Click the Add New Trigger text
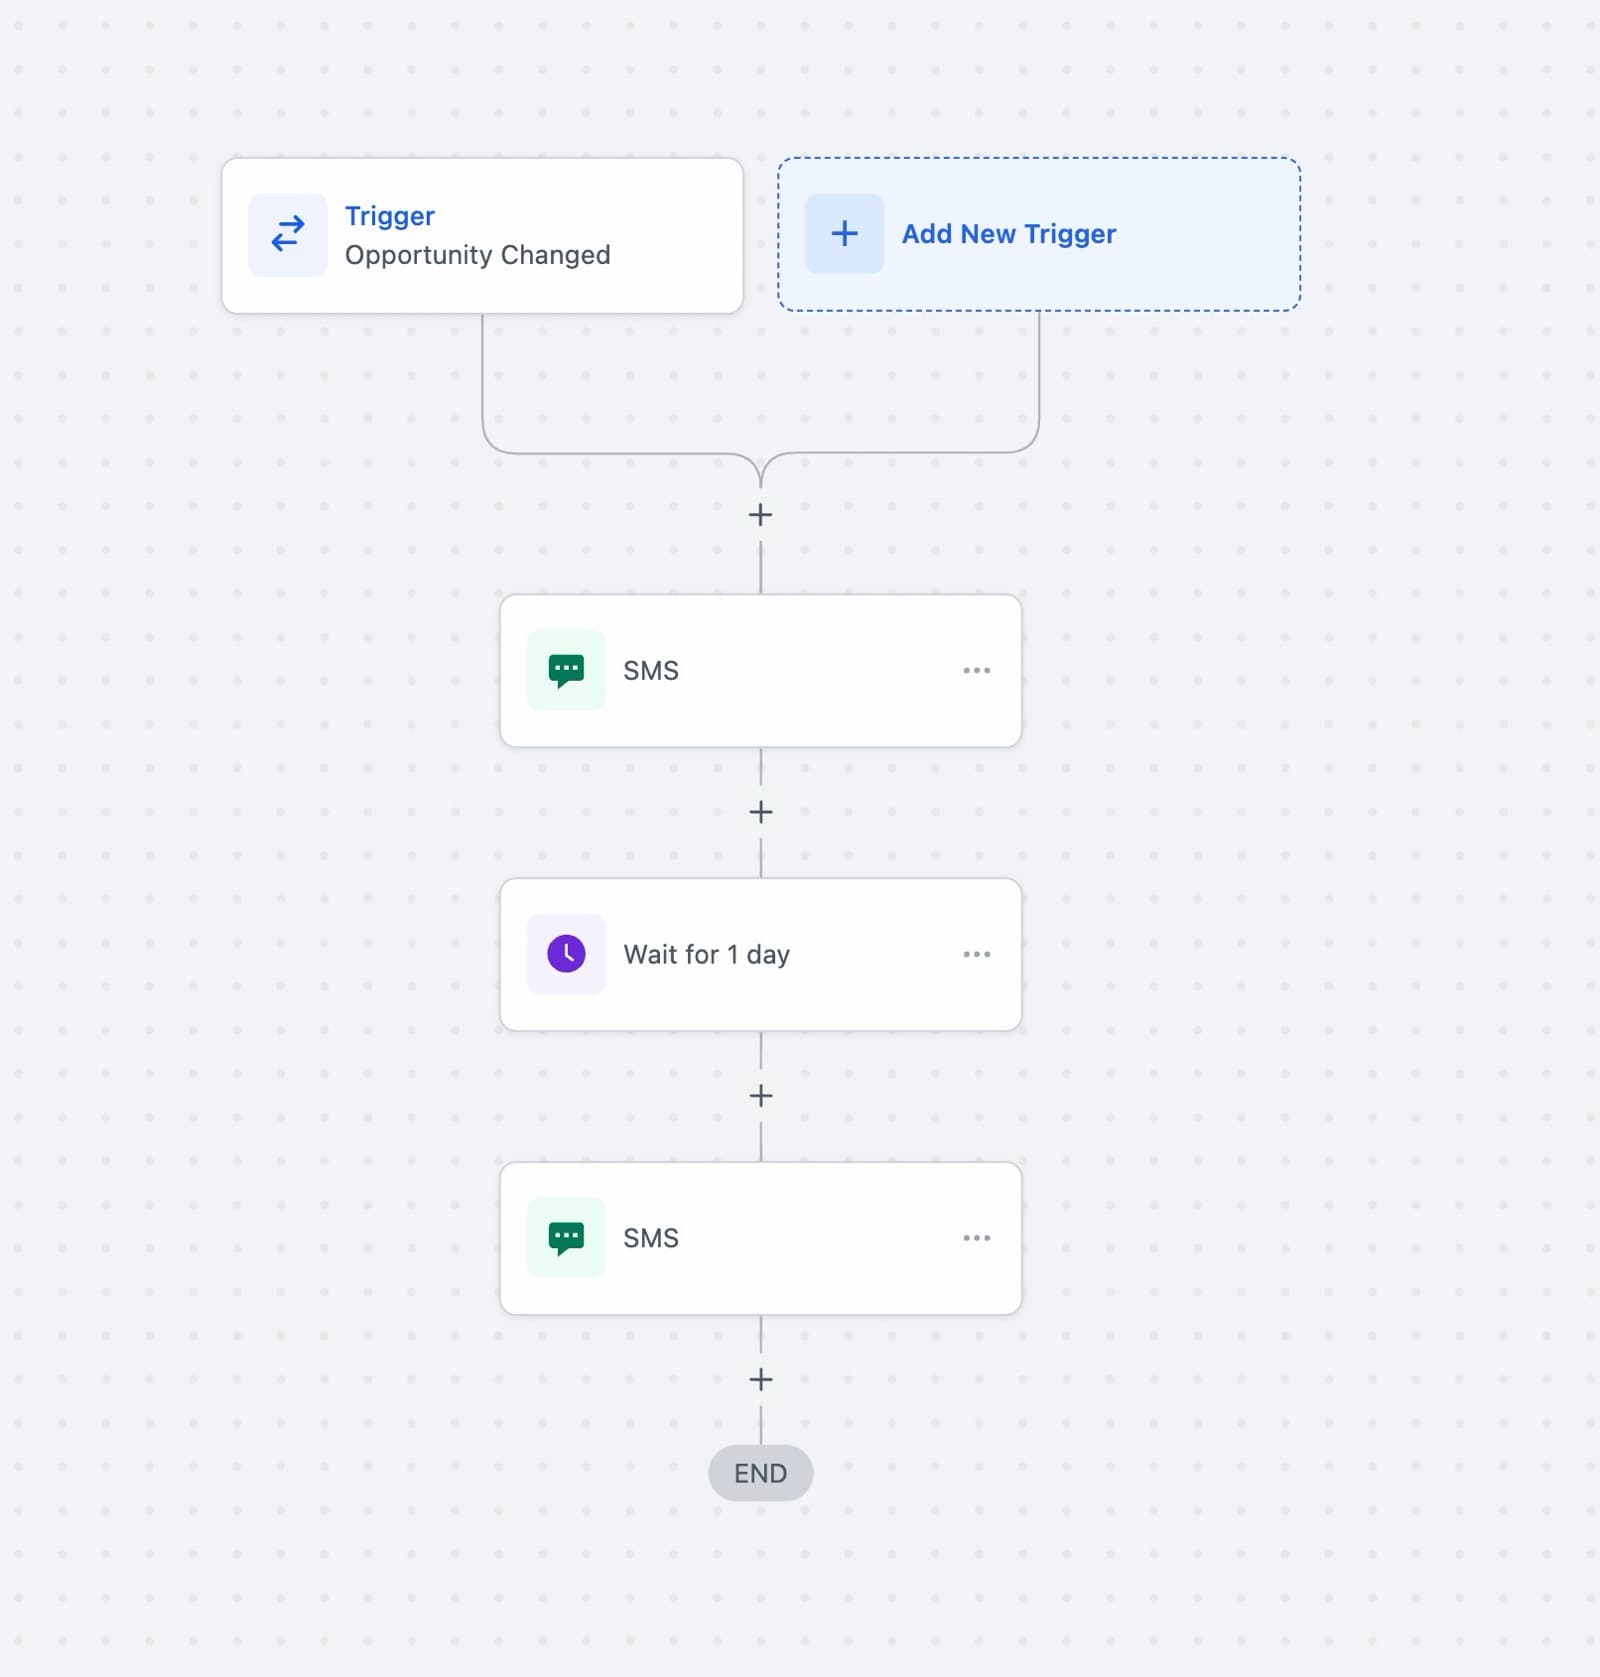The image size is (1600, 1677). [x=1009, y=234]
